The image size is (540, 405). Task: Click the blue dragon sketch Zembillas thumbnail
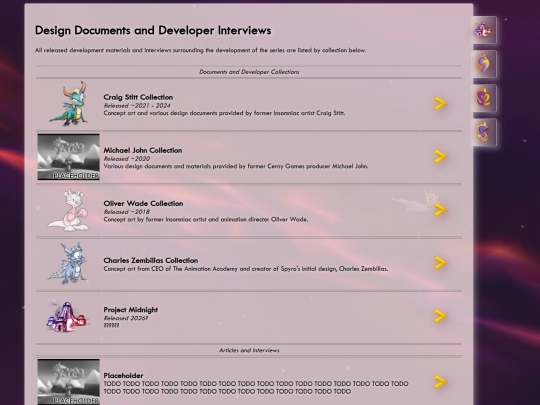point(69,263)
